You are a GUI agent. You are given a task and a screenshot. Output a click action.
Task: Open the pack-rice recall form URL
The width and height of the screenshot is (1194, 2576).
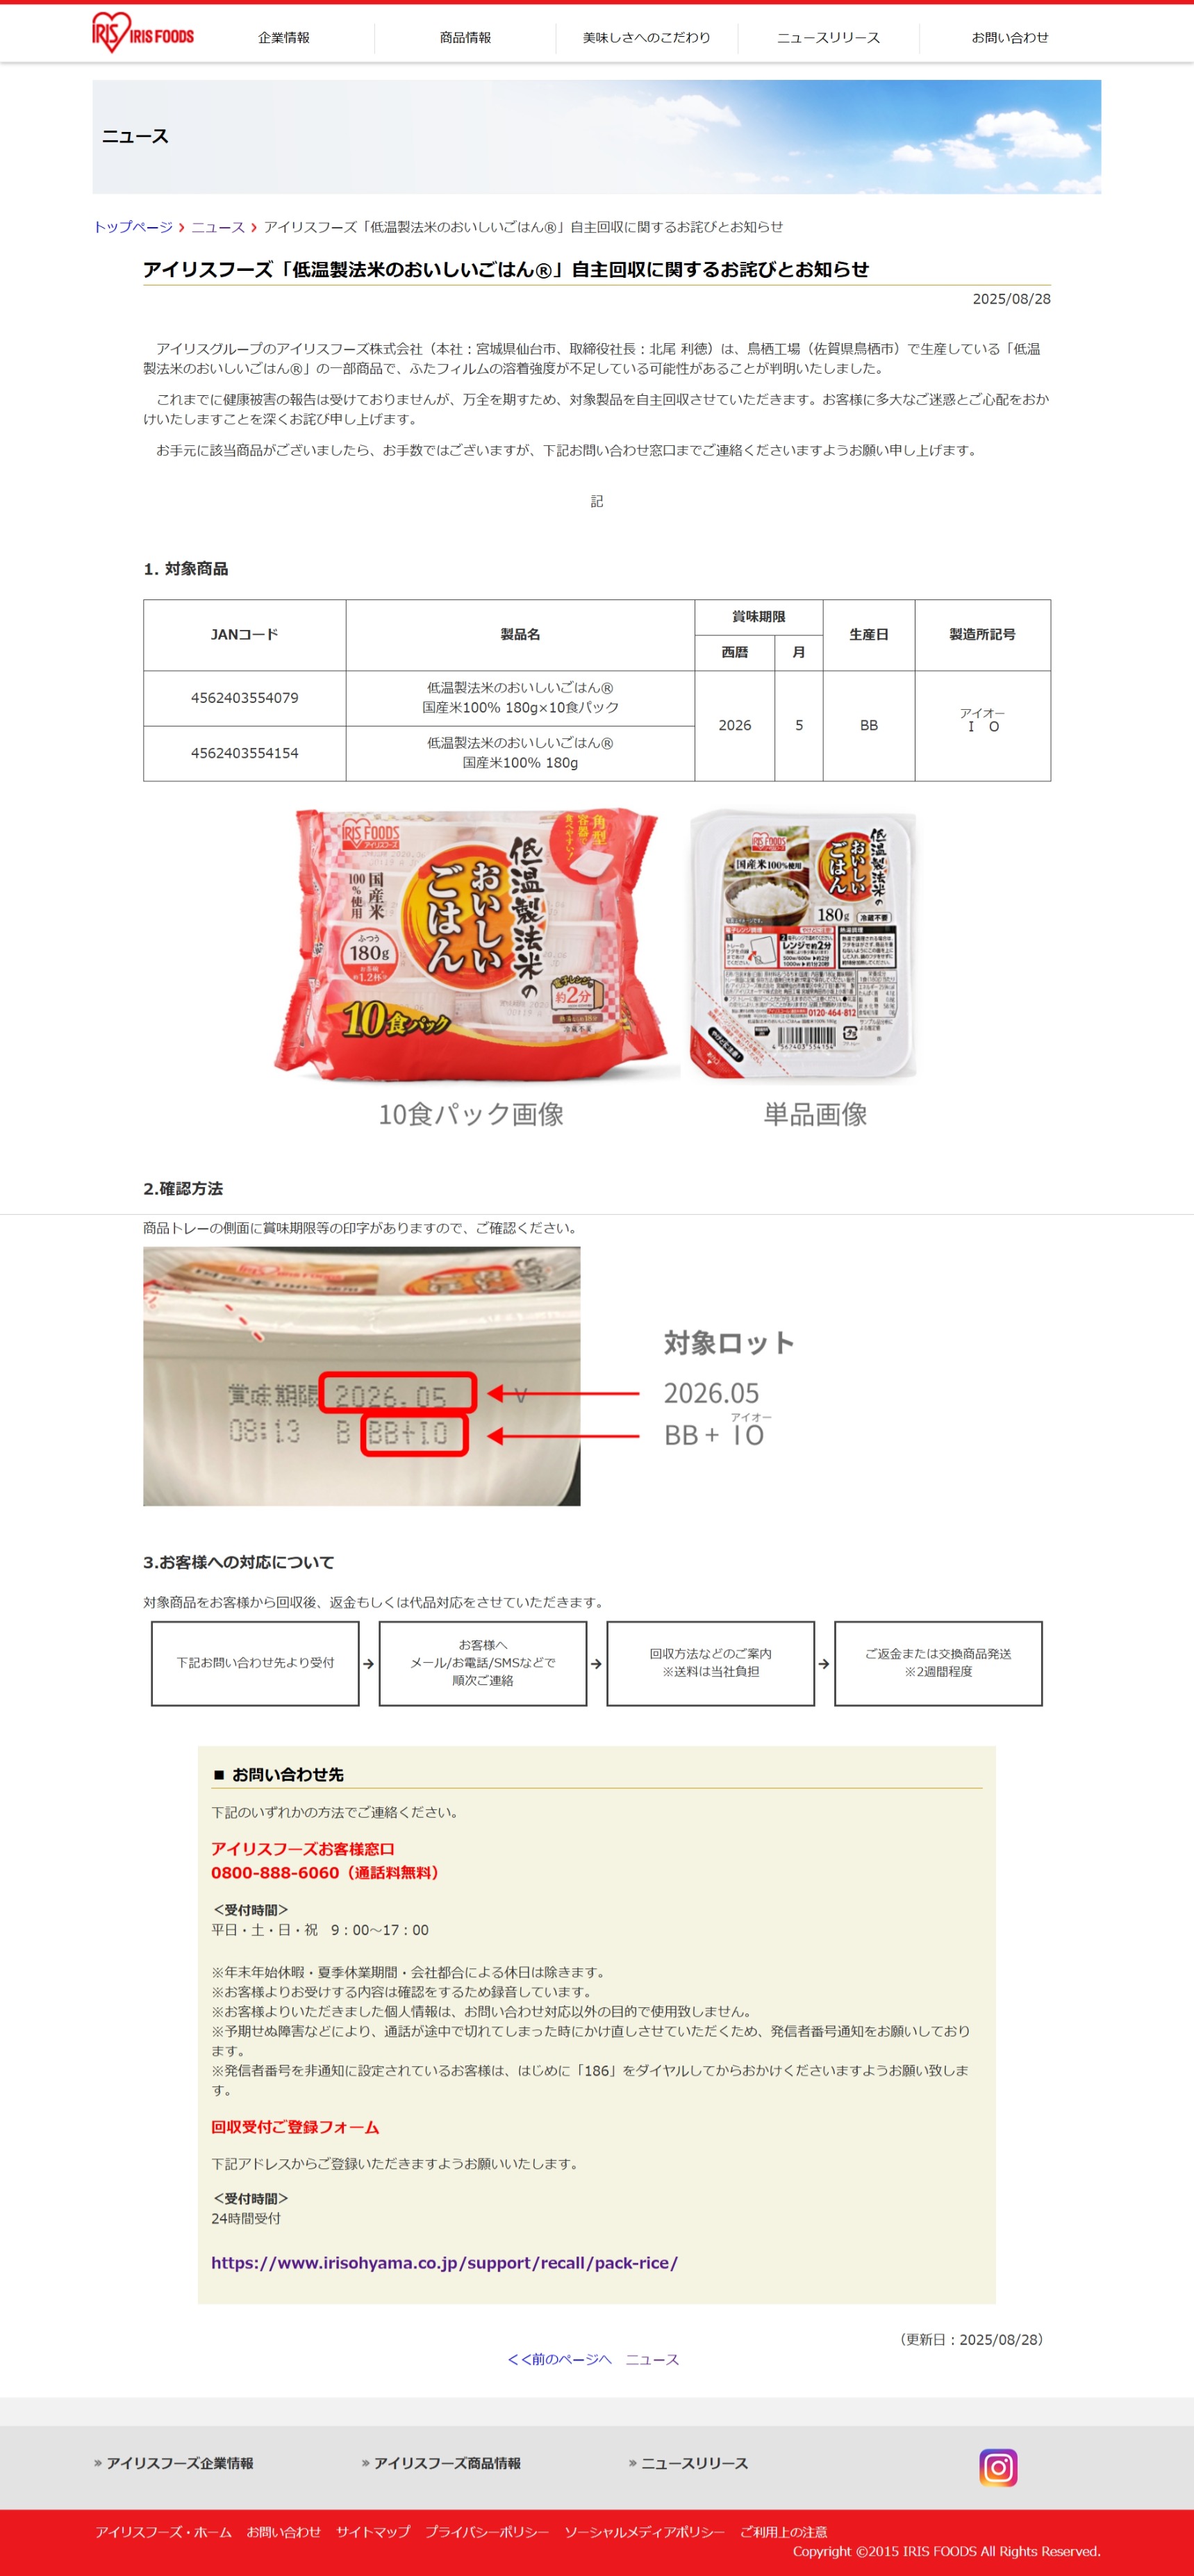pyautogui.click(x=444, y=2262)
